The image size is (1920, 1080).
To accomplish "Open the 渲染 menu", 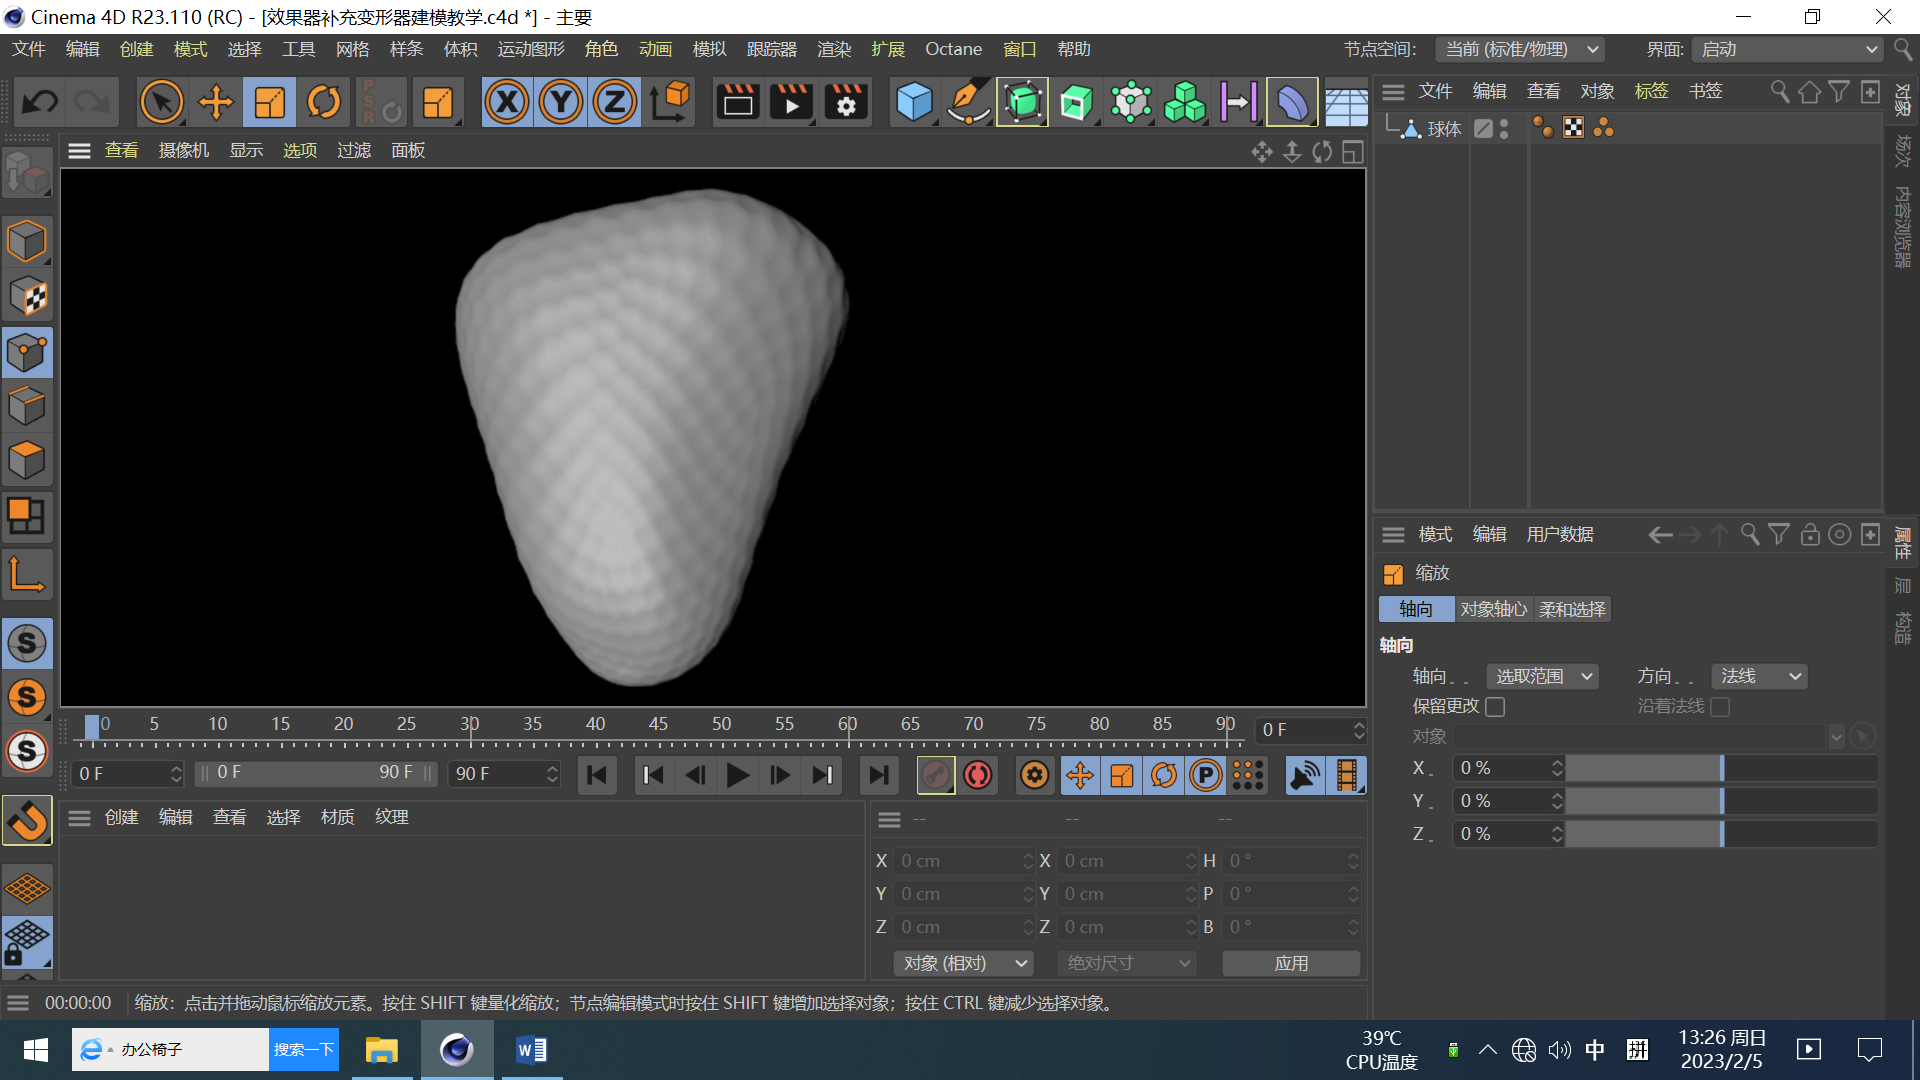I will 833,49.
